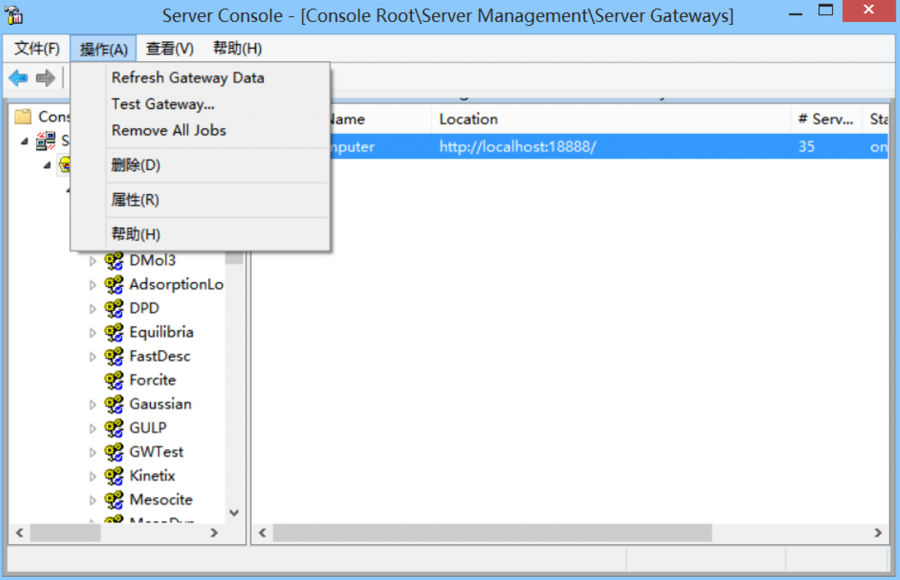This screenshot has height=580, width=900.
Task: Select the Gaussian tree item label
Action: pyautogui.click(x=161, y=404)
